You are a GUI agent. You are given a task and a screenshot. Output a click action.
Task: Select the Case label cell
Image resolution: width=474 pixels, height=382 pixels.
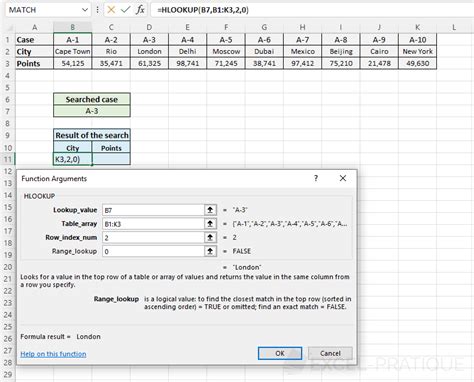coord(34,40)
